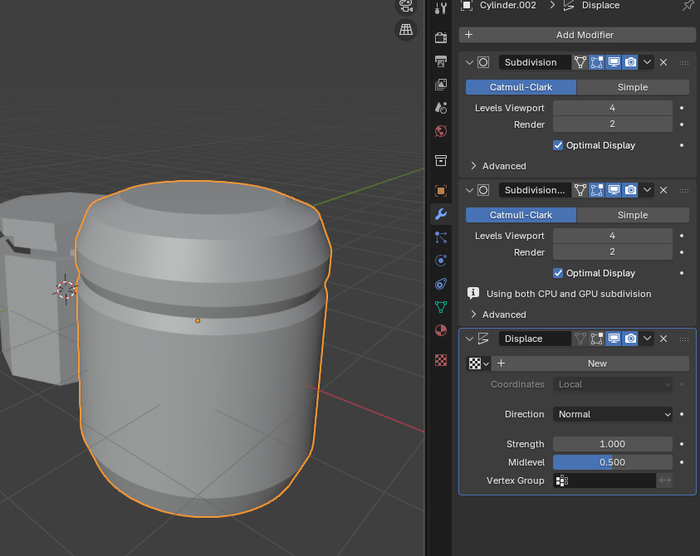
Task: Open the Modifiers properties tab (wrench icon)
Action: [441, 214]
